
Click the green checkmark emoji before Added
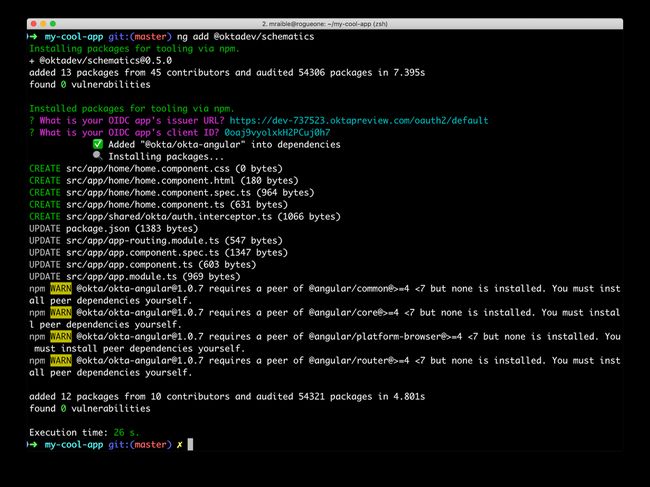coord(97,144)
